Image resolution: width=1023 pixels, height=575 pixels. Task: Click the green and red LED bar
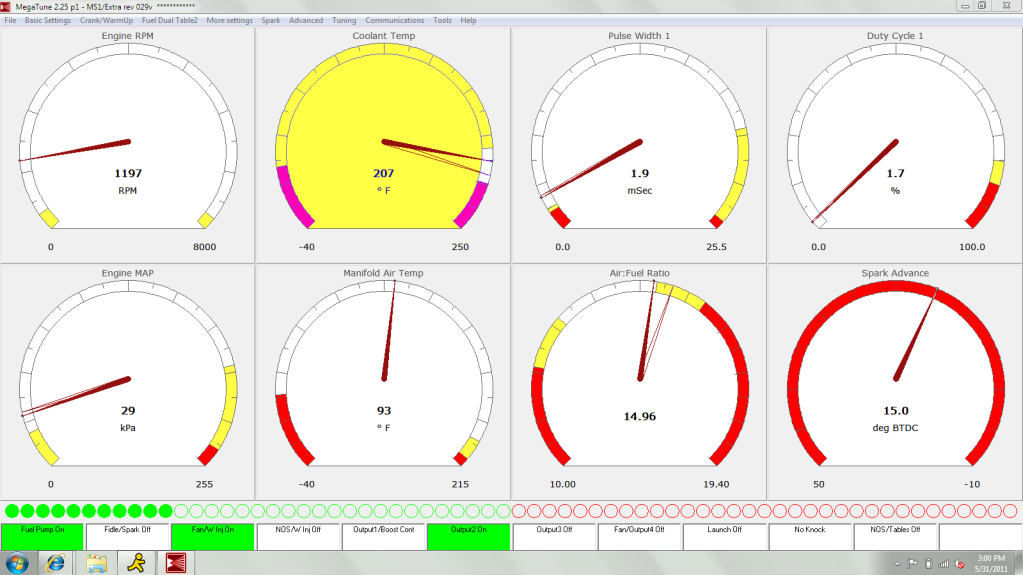point(511,511)
